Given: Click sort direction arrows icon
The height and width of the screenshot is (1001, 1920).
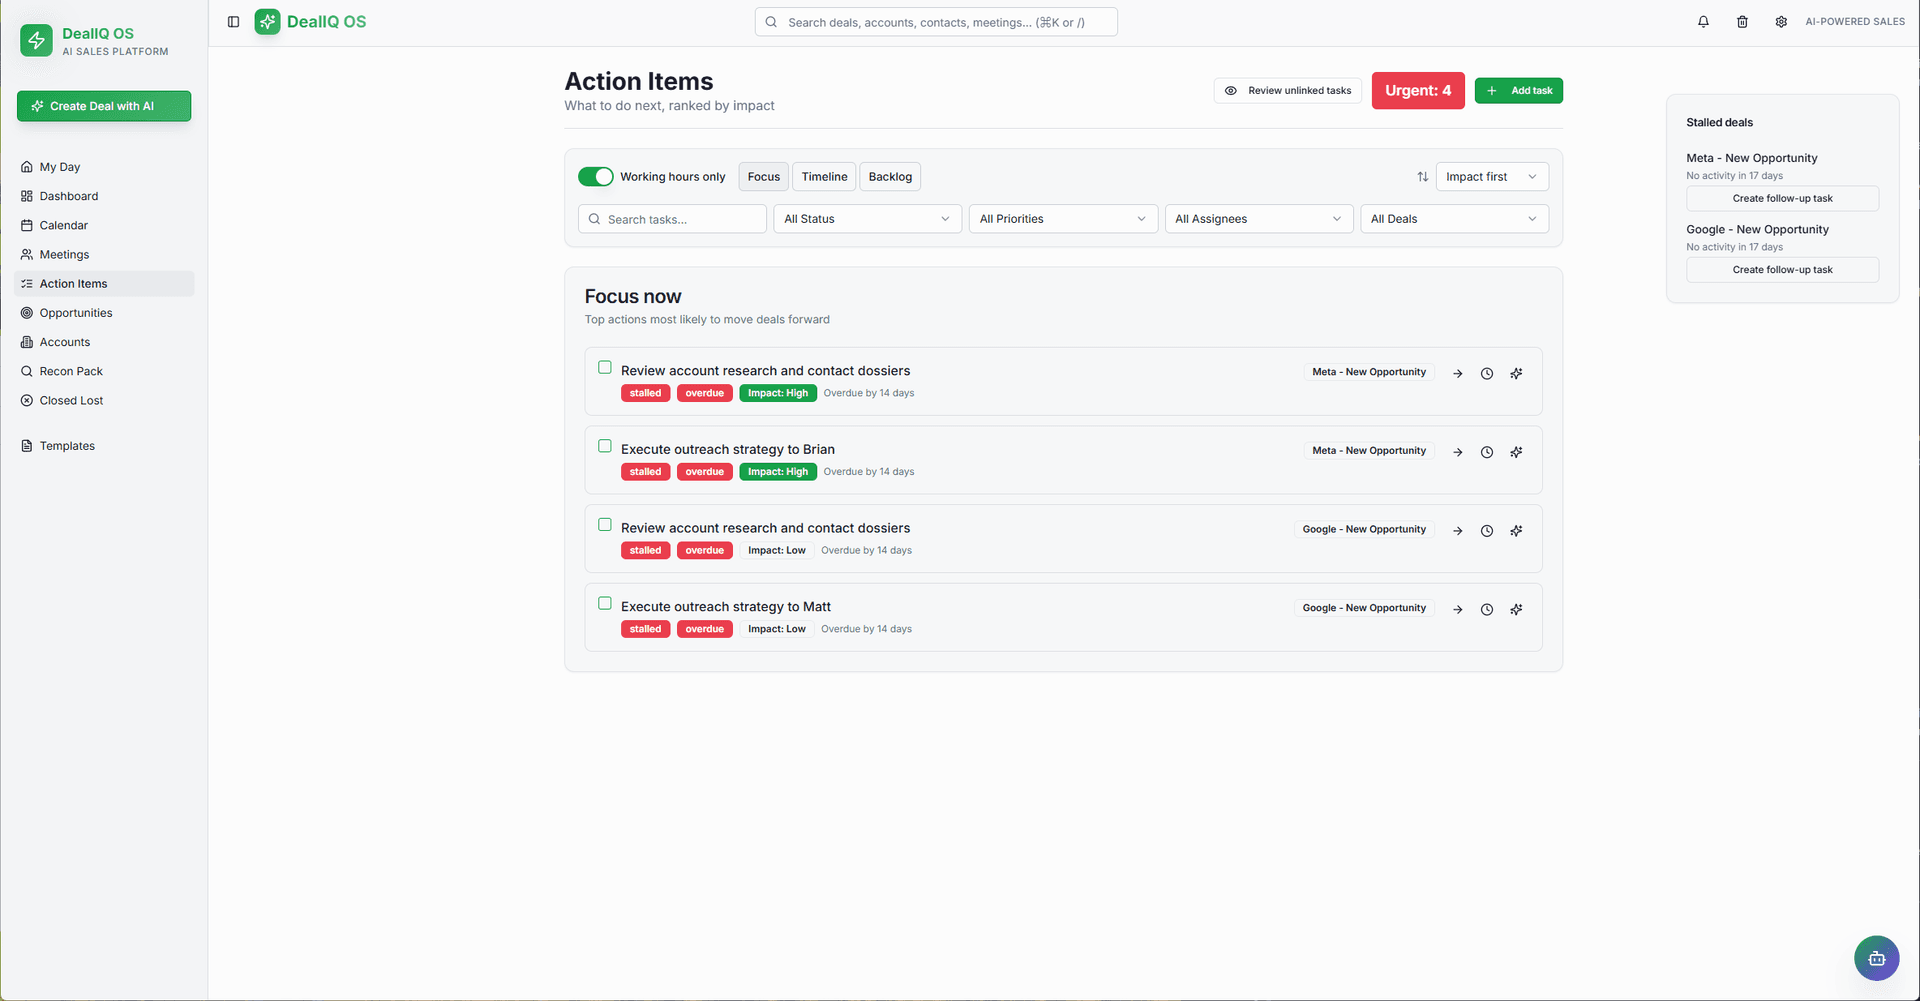Looking at the screenshot, I should point(1422,177).
